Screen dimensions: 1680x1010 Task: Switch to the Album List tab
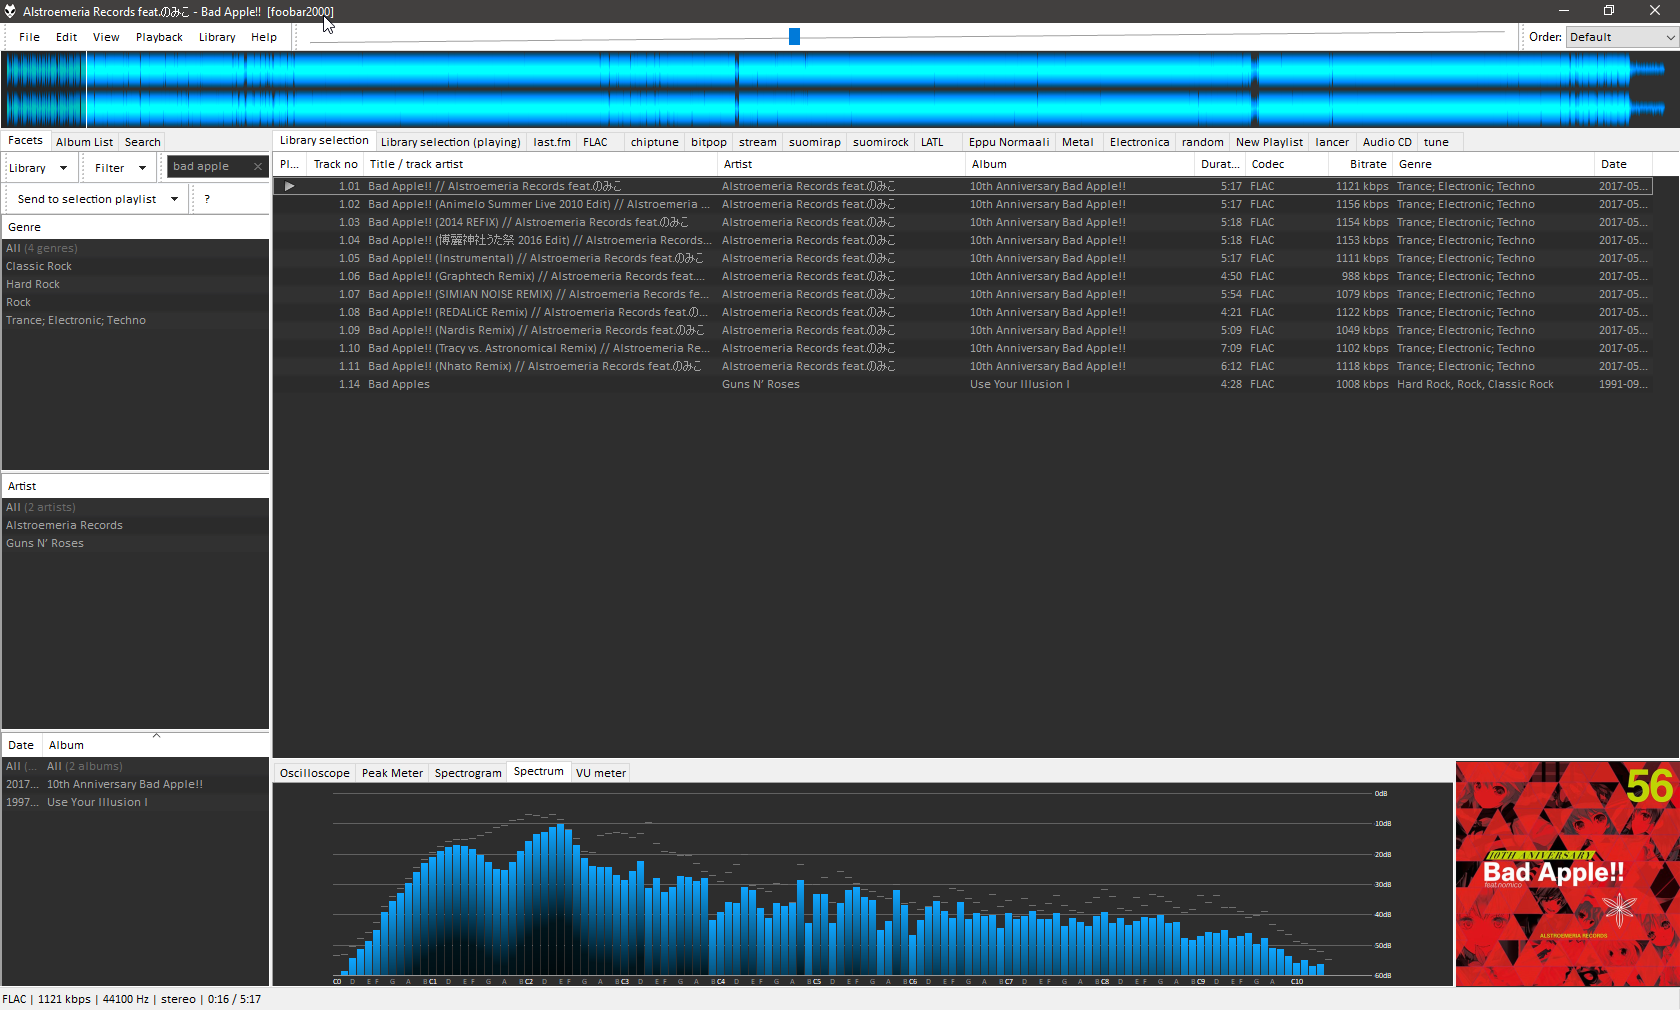[x=84, y=142]
